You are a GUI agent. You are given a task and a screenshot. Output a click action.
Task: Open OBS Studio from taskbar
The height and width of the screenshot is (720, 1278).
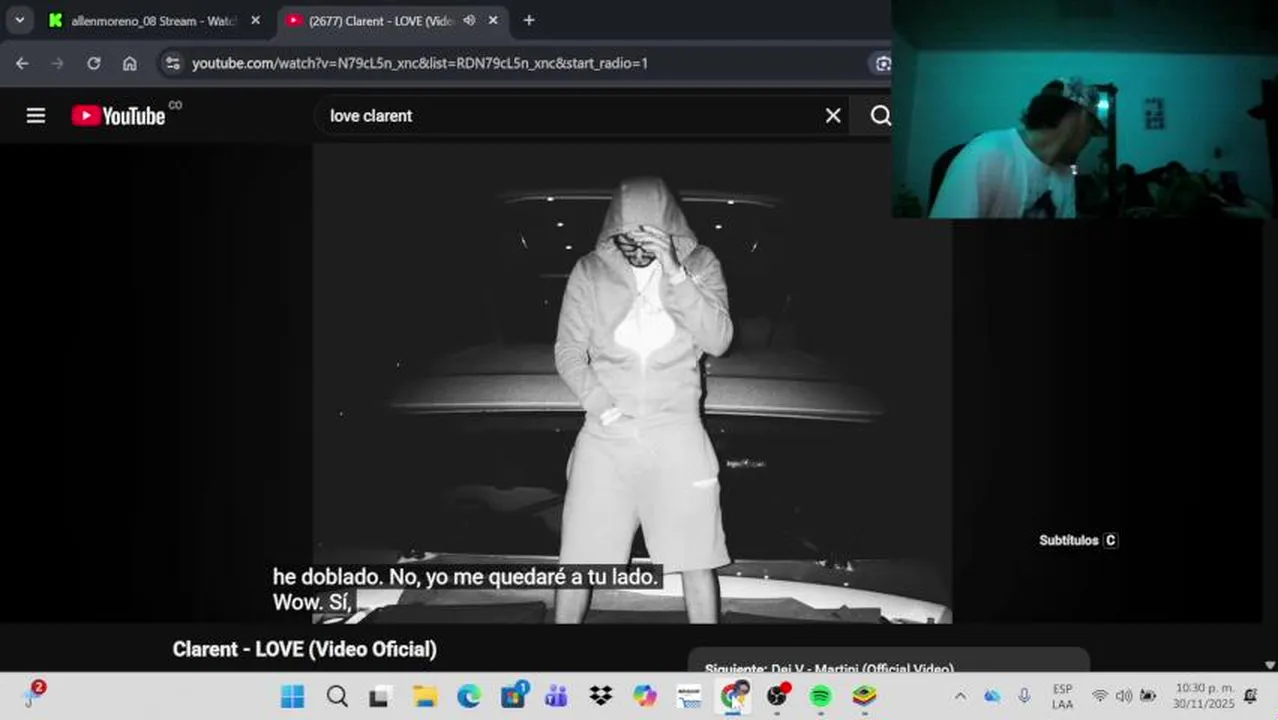click(x=778, y=696)
